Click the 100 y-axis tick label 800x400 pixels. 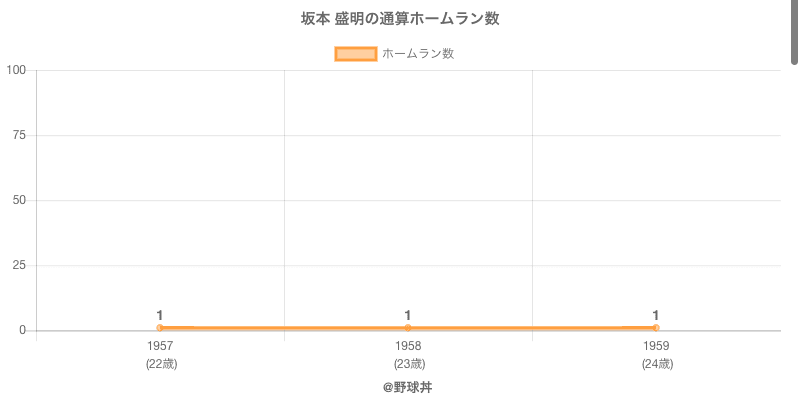16,70
